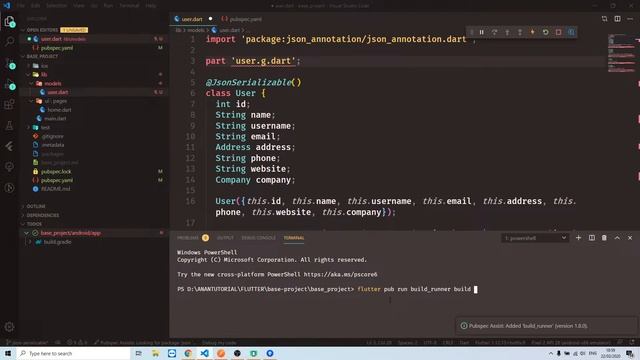Open Task View on taskbar
This screenshot has width=640, height=360.
coord(139,353)
